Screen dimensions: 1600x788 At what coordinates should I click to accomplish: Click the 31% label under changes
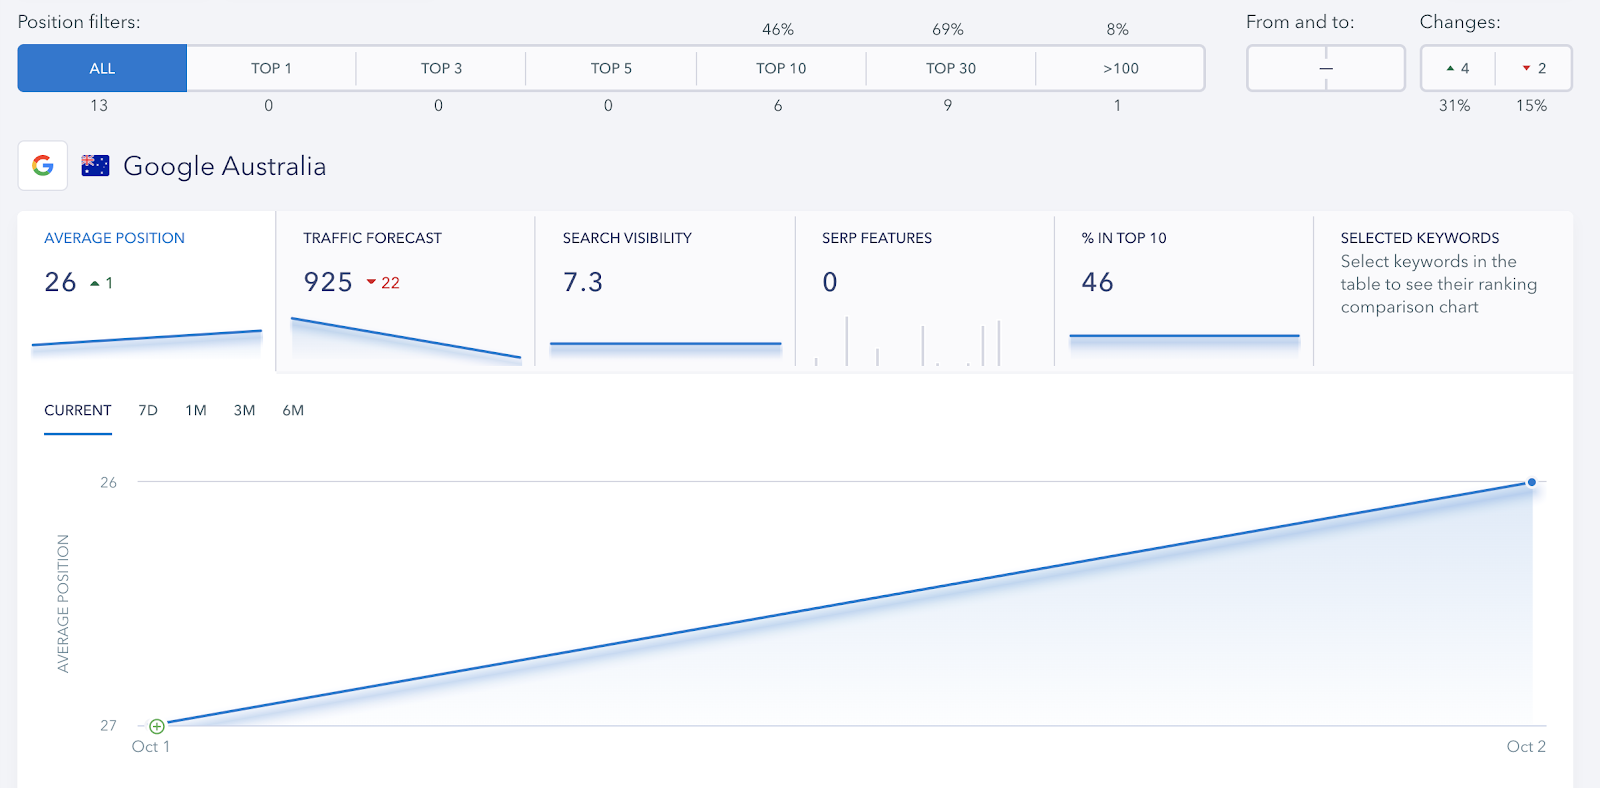(x=1455, y=105)
